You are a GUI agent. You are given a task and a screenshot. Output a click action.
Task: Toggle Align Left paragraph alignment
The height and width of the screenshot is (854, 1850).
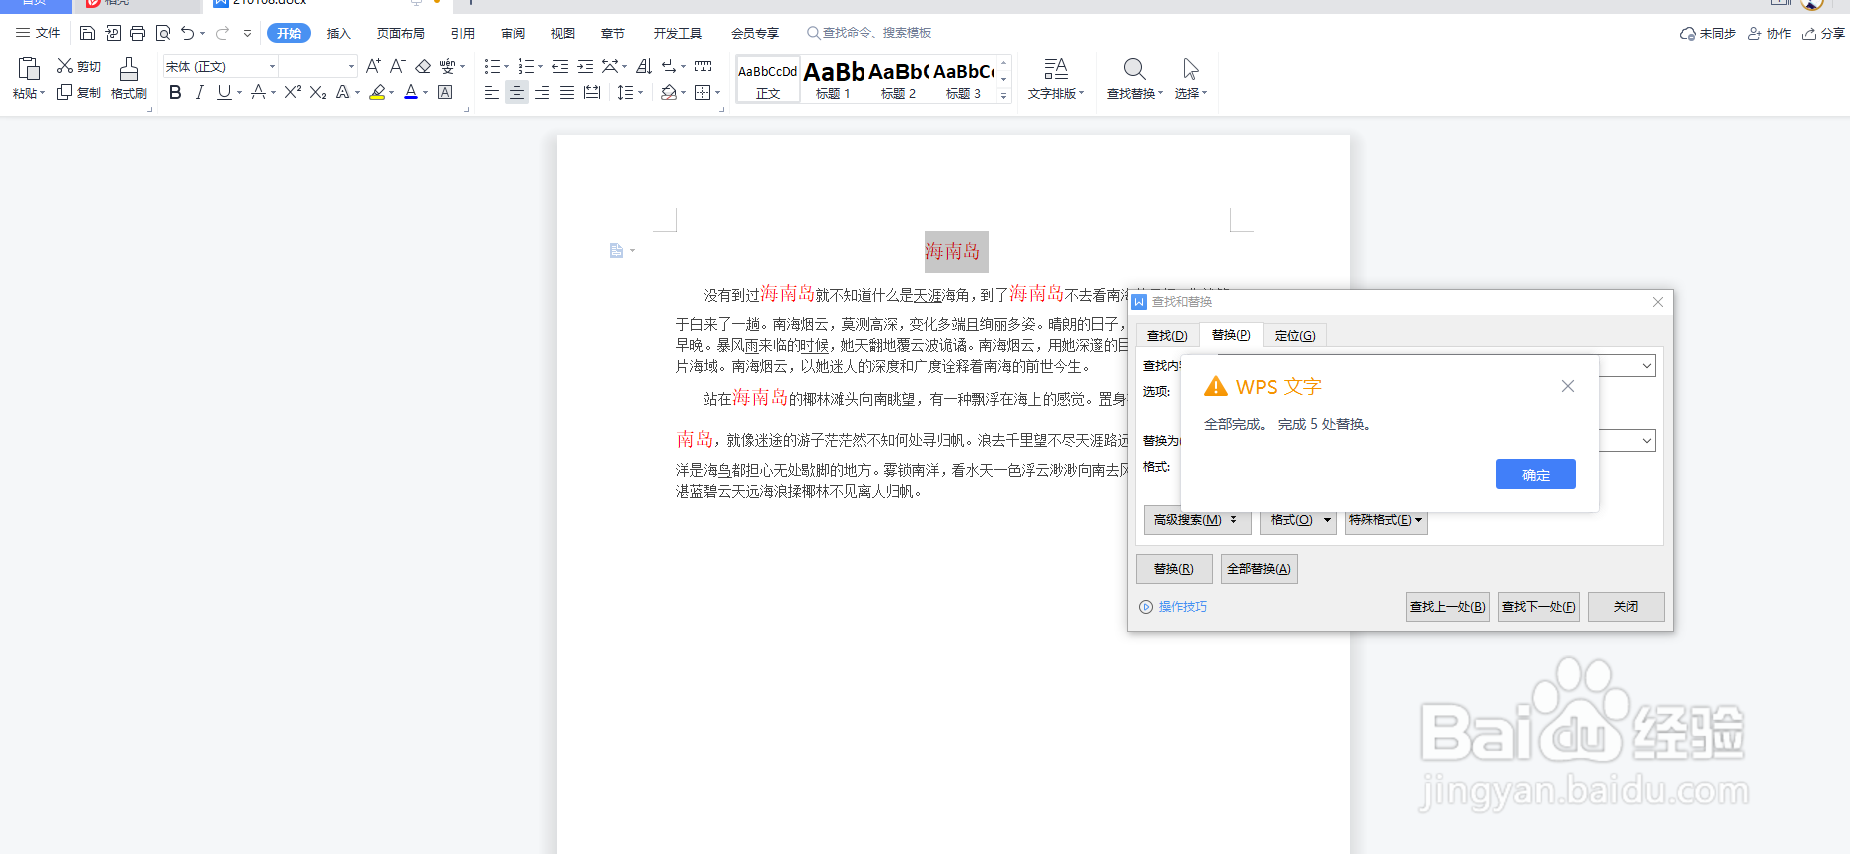pyautogui.click(x=491, y=92)
